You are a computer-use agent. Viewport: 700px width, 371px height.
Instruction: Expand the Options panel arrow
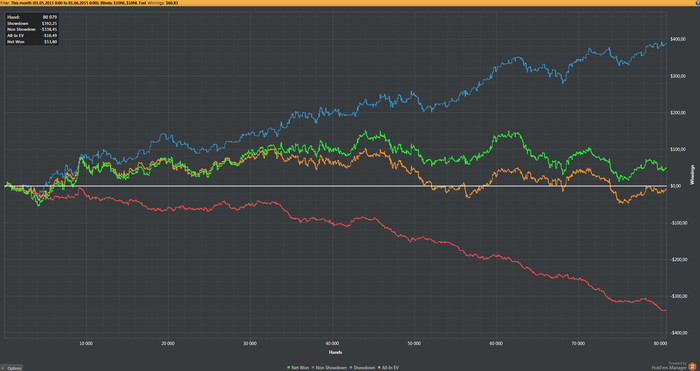tap(4, 368)
